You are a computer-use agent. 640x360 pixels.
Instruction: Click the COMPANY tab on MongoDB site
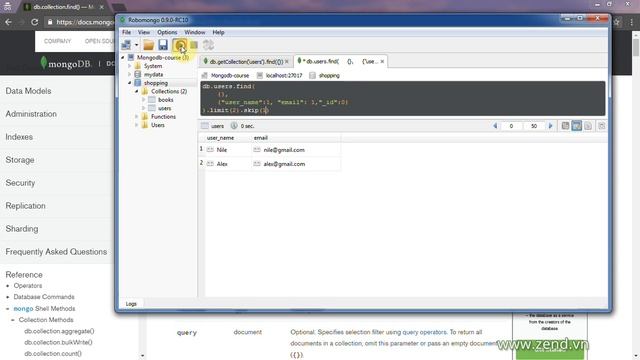pos(58,41)
